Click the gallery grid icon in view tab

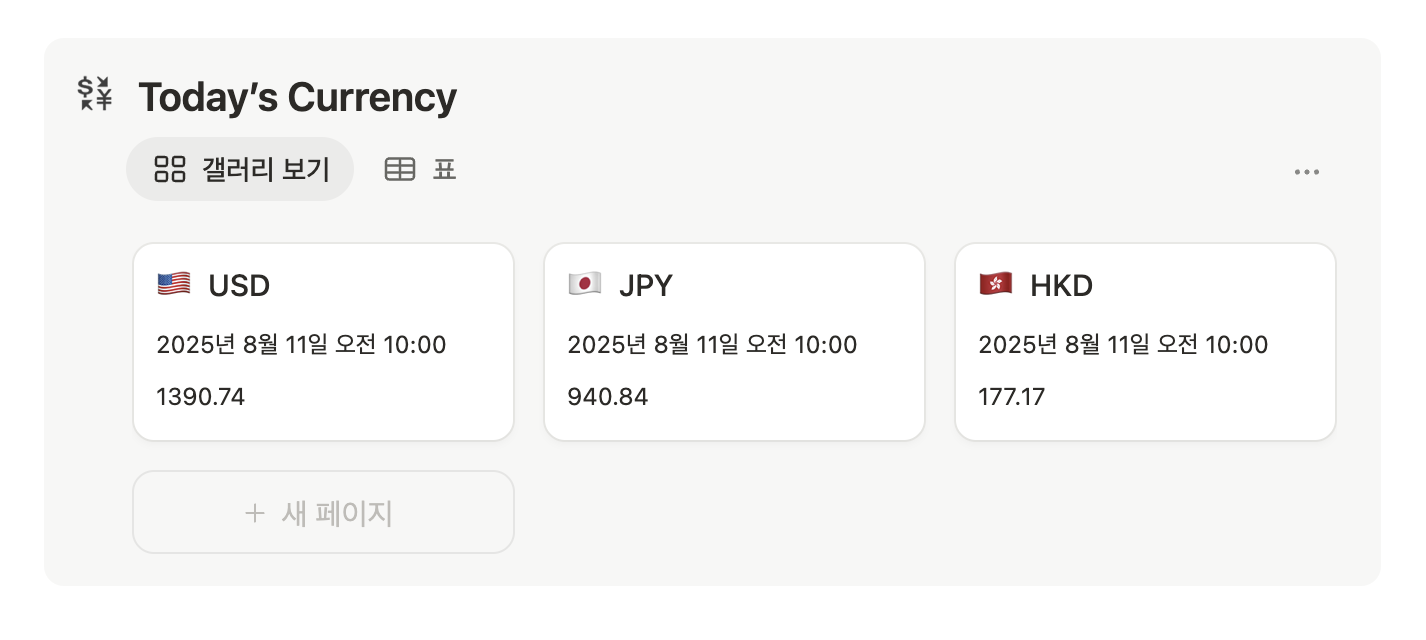coord(169,170)
